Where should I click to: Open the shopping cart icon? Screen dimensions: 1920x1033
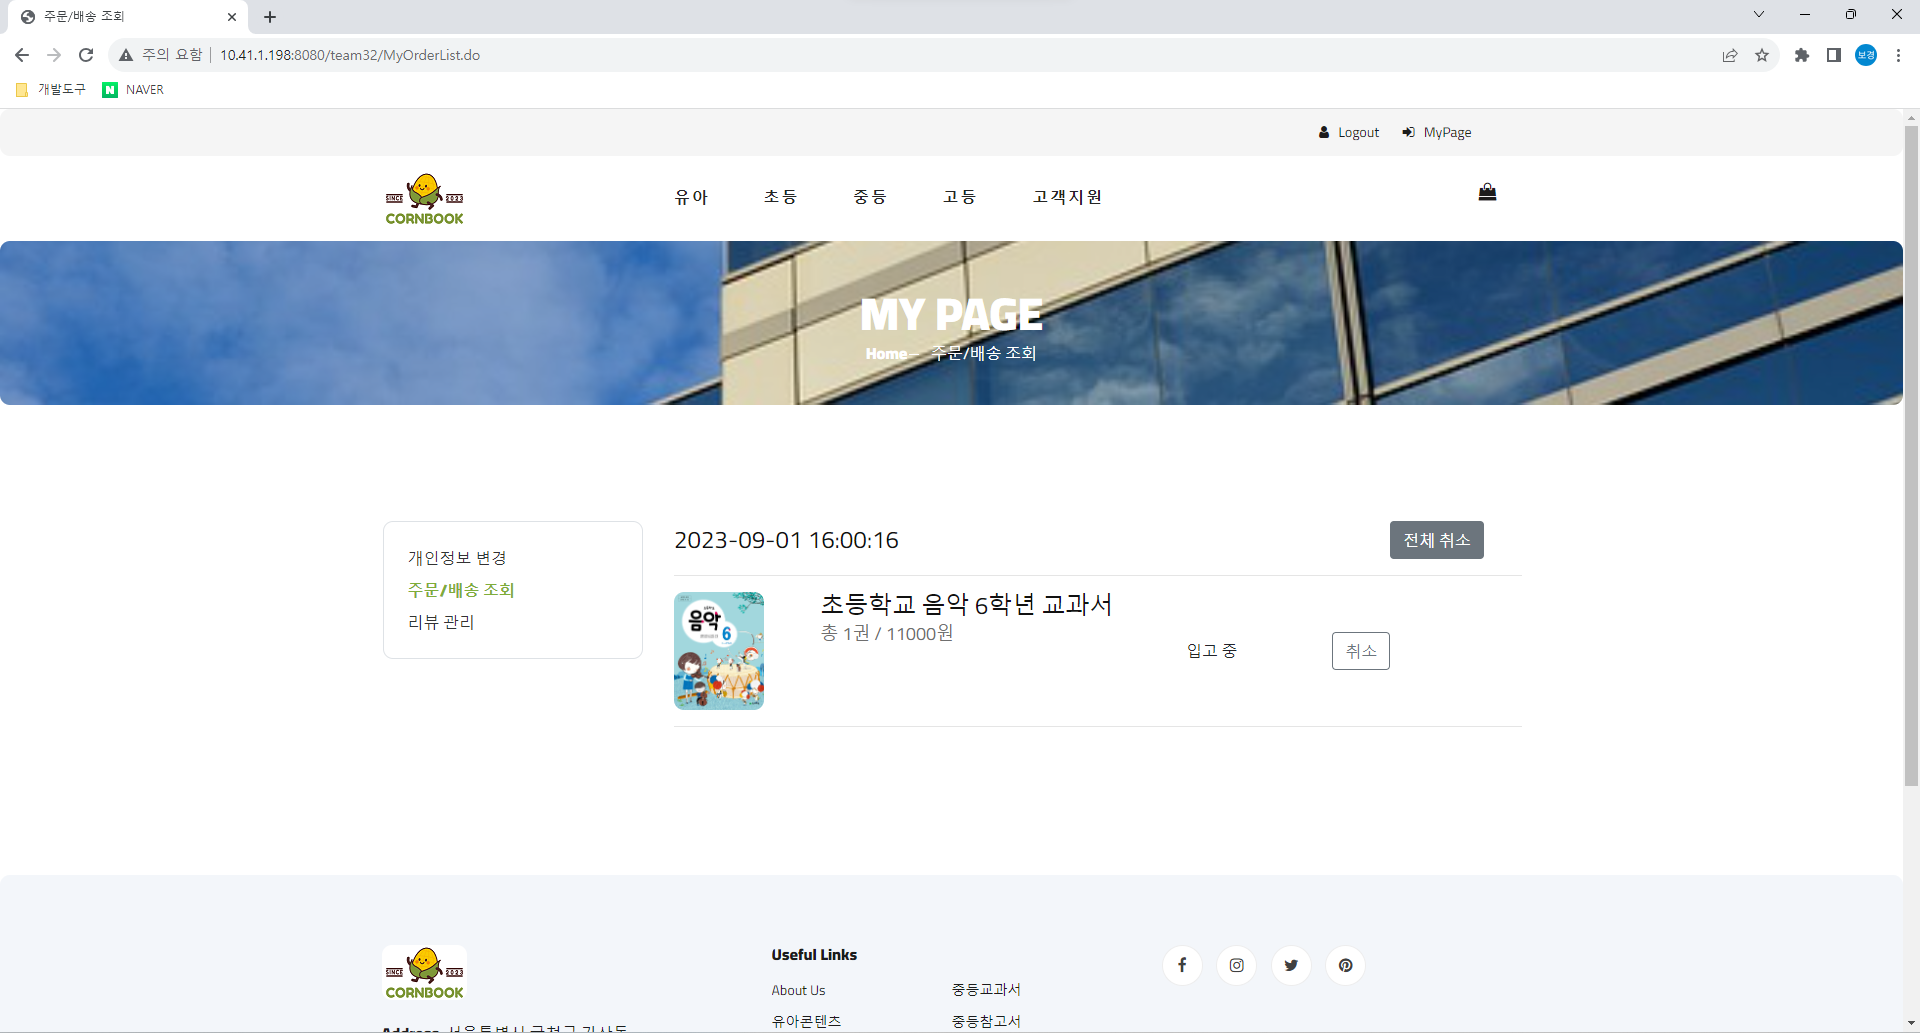[1487, 192]
